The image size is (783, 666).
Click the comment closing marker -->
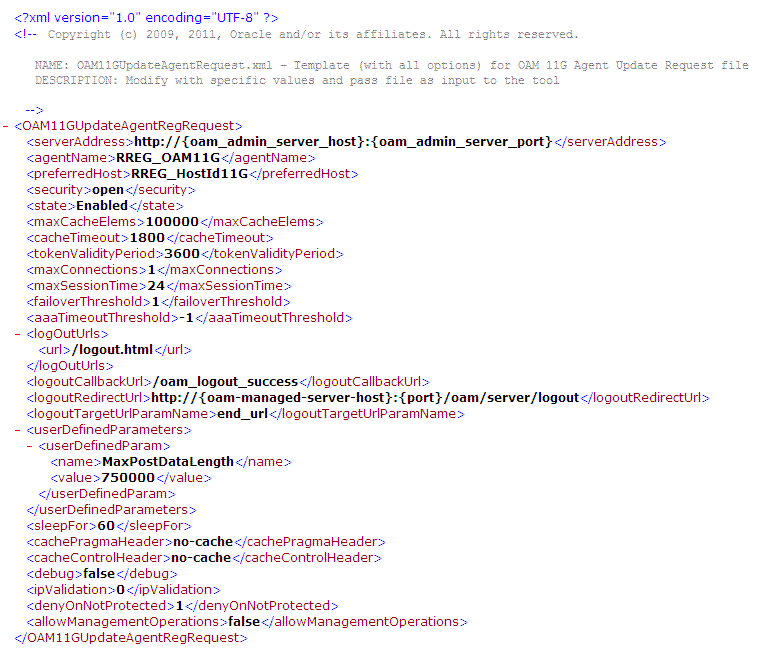[x=34, y=110]
